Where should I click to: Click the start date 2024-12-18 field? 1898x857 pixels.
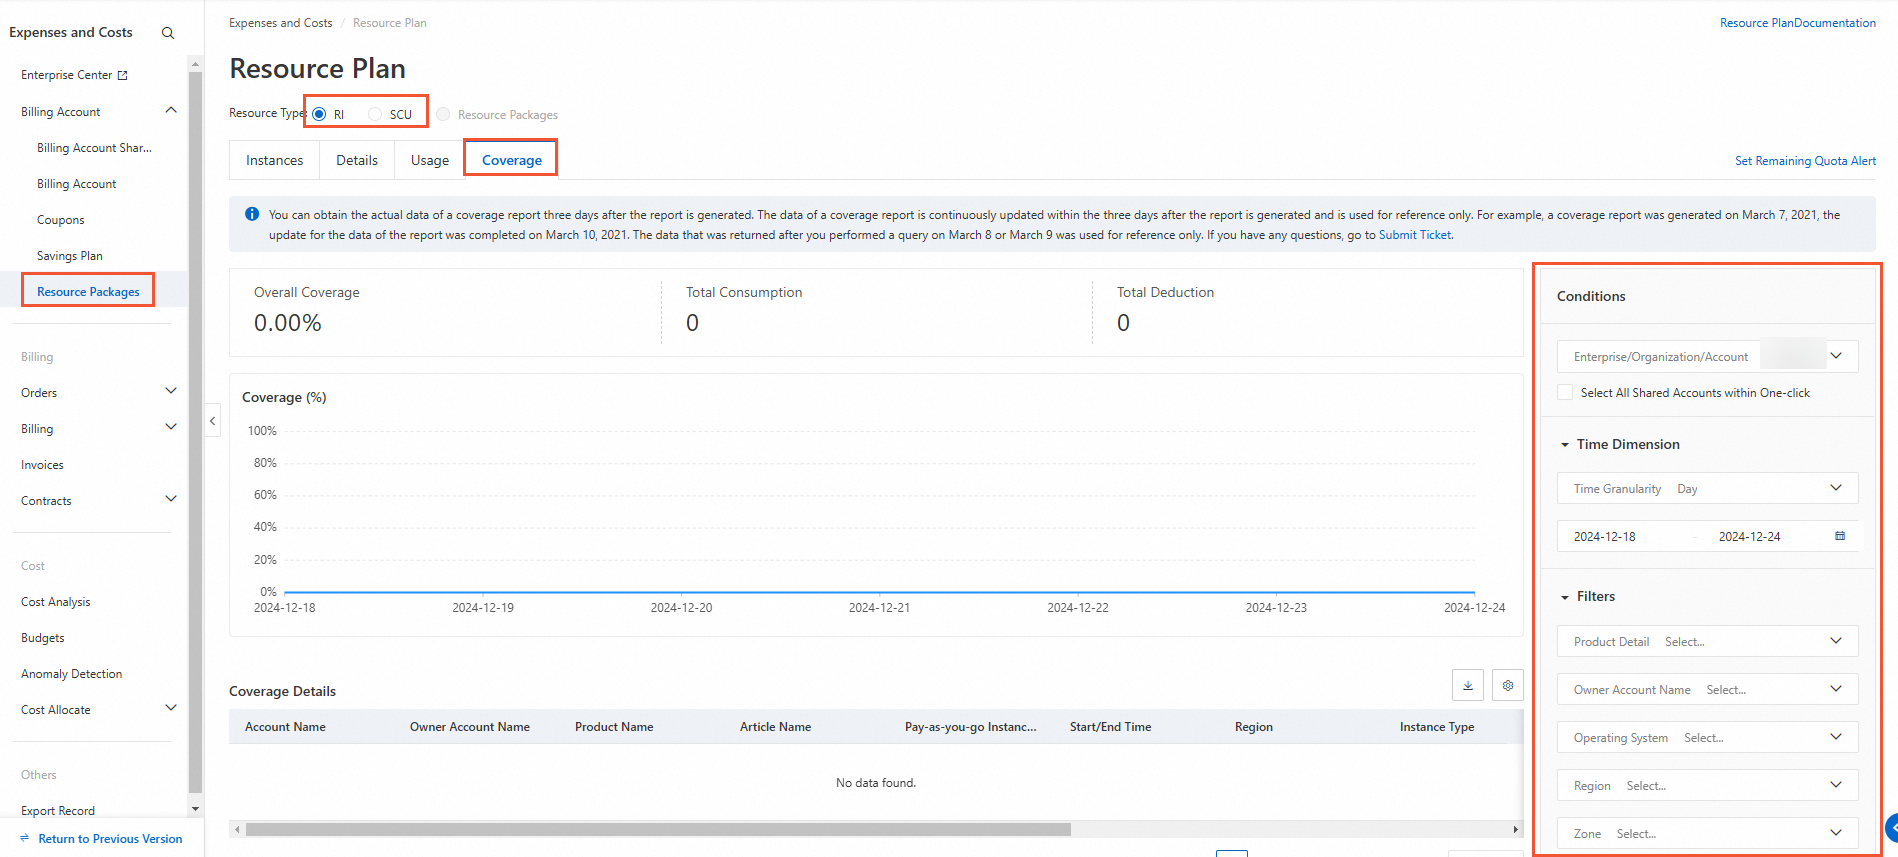pyautogui.click(x=1605, y=537)
